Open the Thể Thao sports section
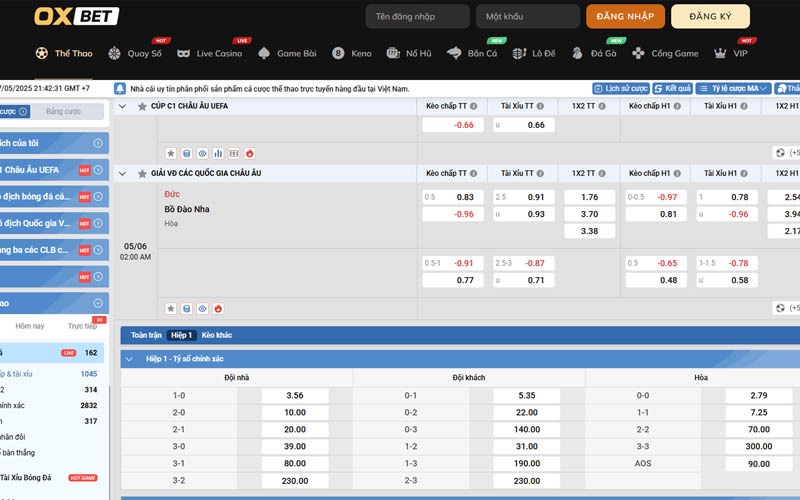The height and width of the screenshot is (500, 800). coord(64,53)
